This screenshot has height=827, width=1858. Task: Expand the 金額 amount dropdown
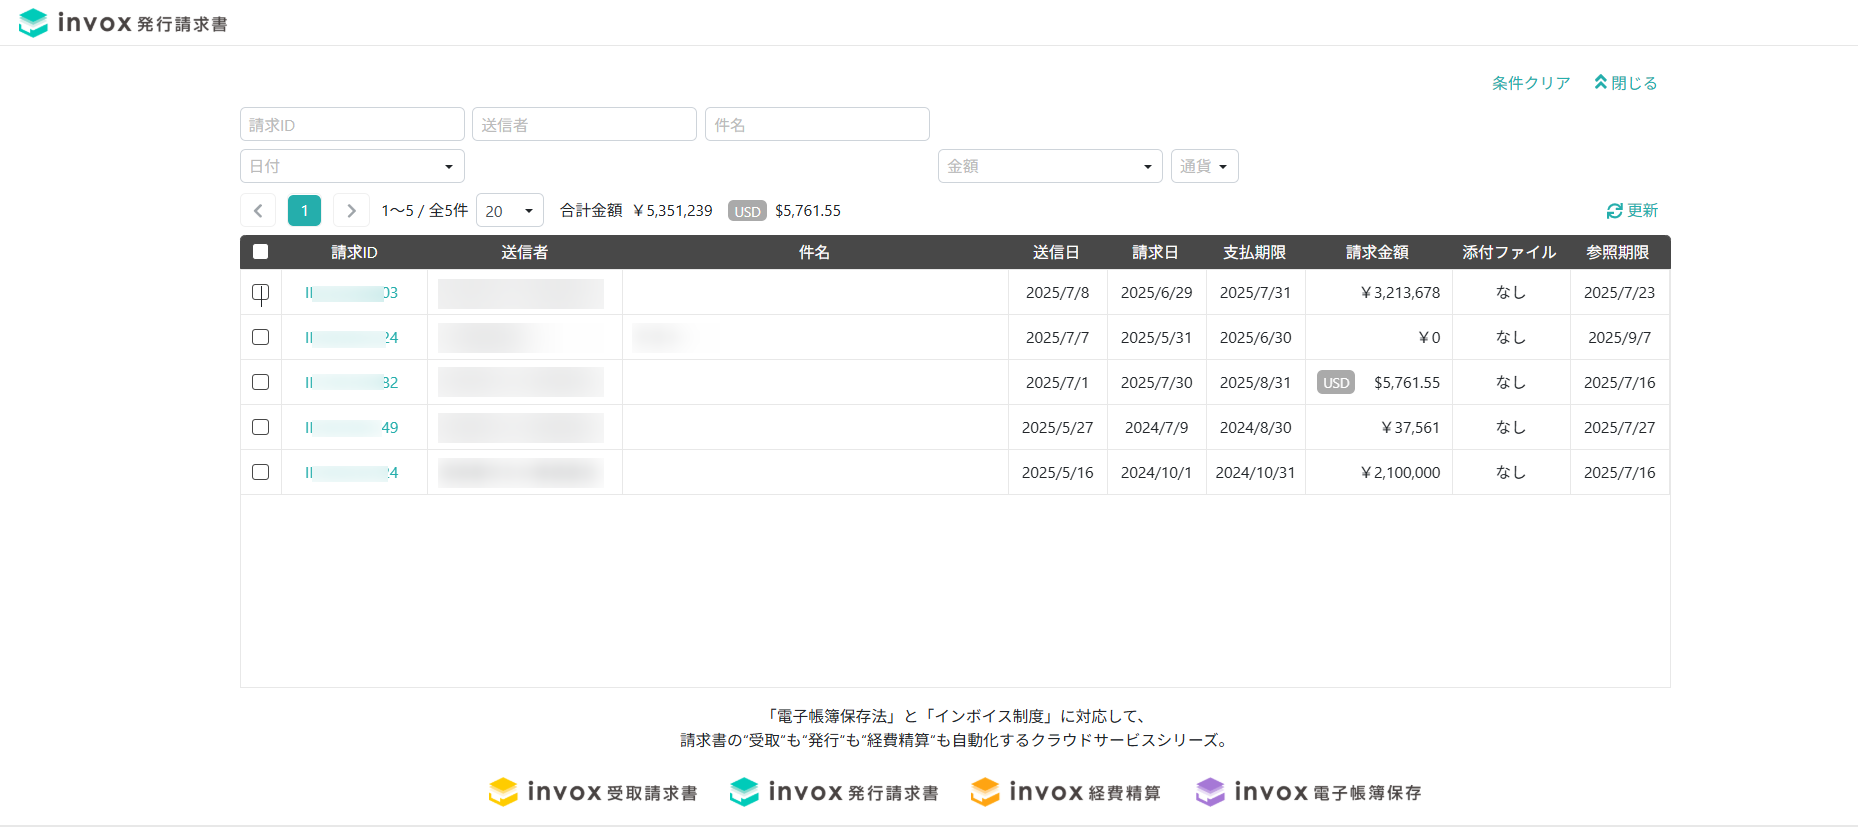coord(1050,166)
